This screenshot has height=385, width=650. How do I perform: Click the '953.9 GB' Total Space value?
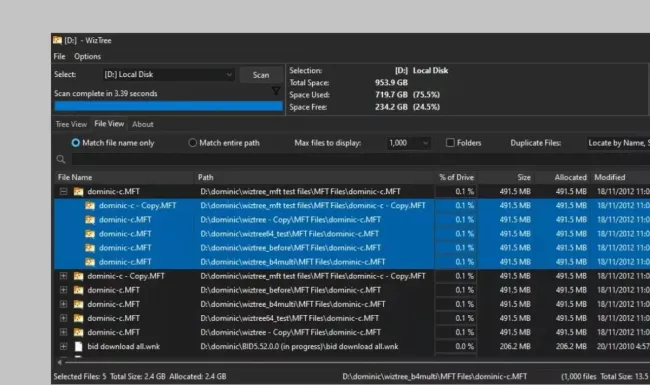pyautogui.click(x=391, y=82)
